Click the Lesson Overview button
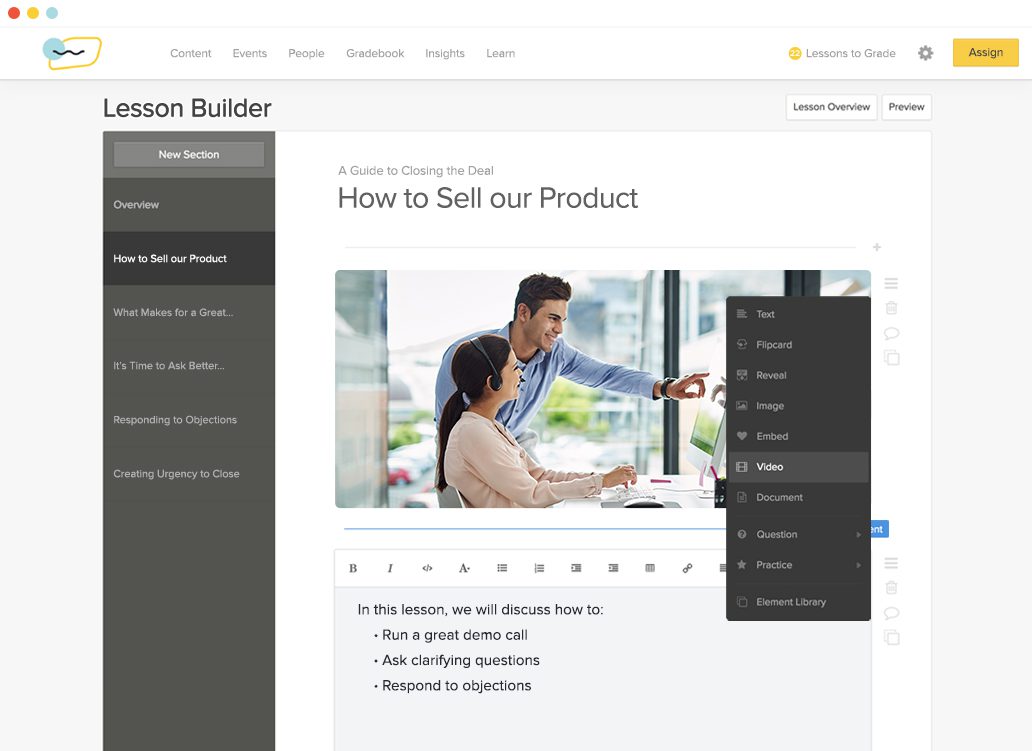Viewport: 1032px width, 751px height. [831, 107]
